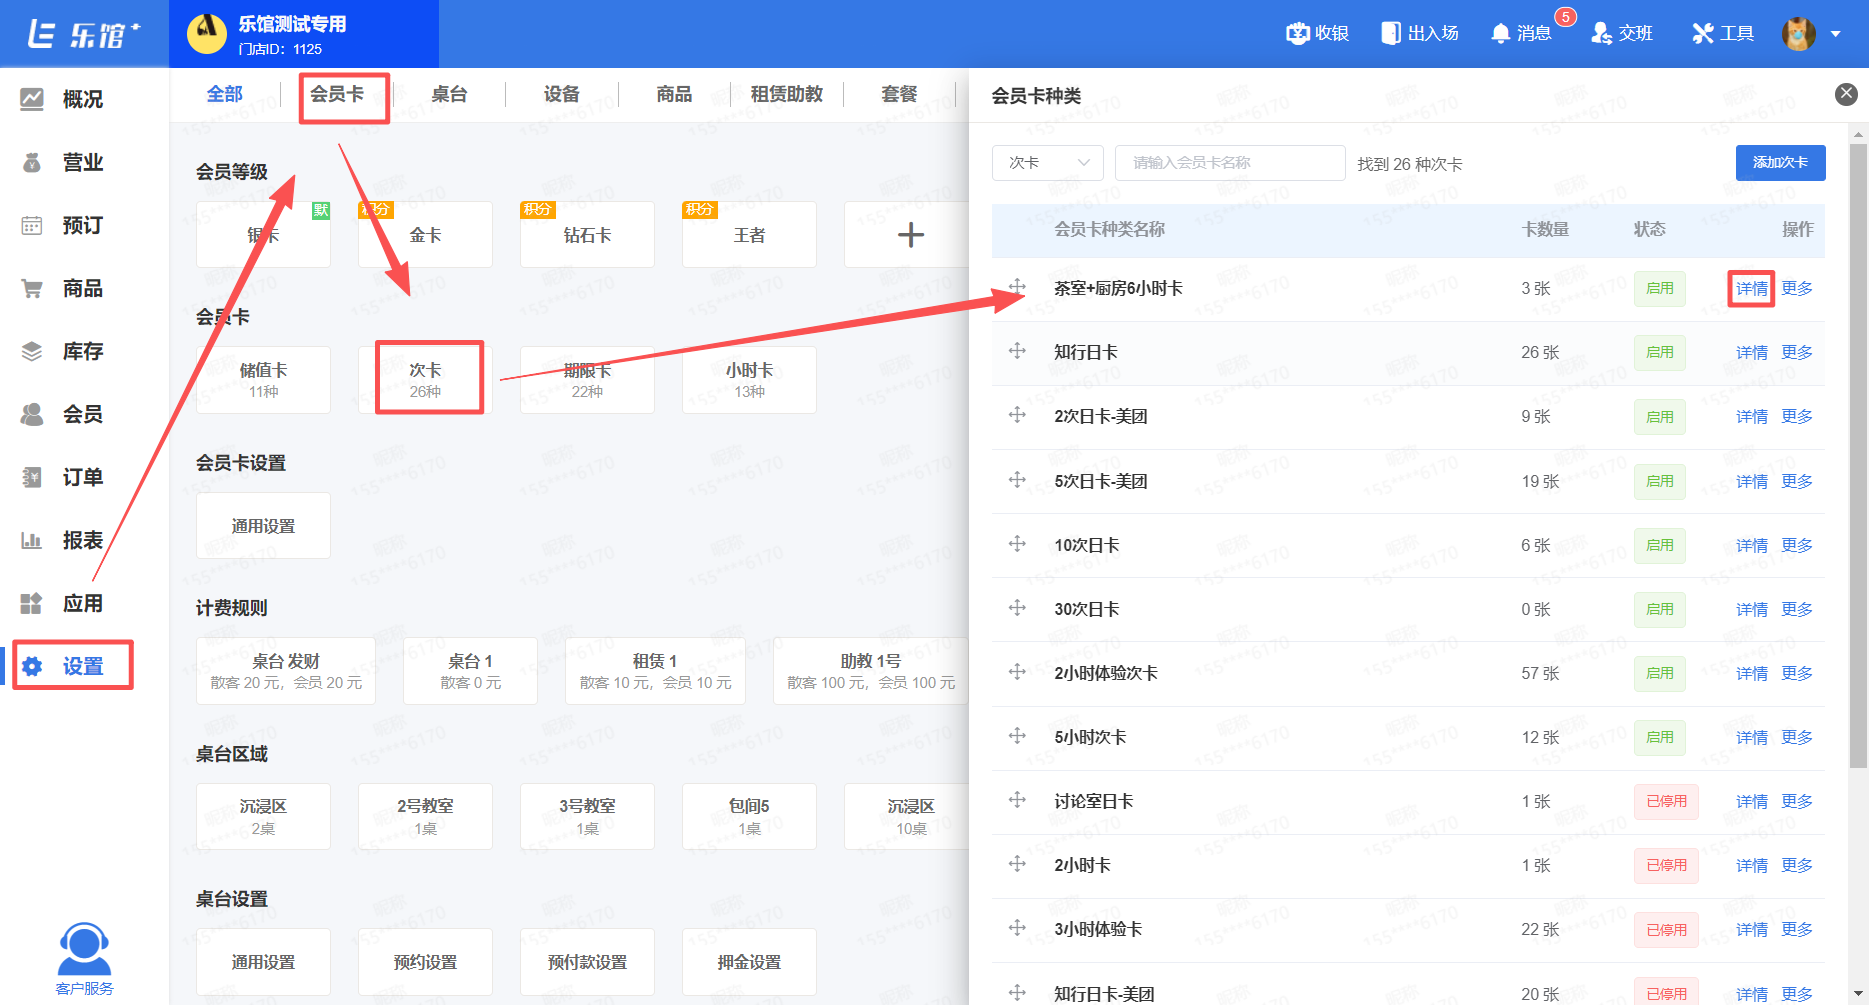Switch to the 租赁助教 tab
1869x1005 pixels.
[x=786, y=94]
